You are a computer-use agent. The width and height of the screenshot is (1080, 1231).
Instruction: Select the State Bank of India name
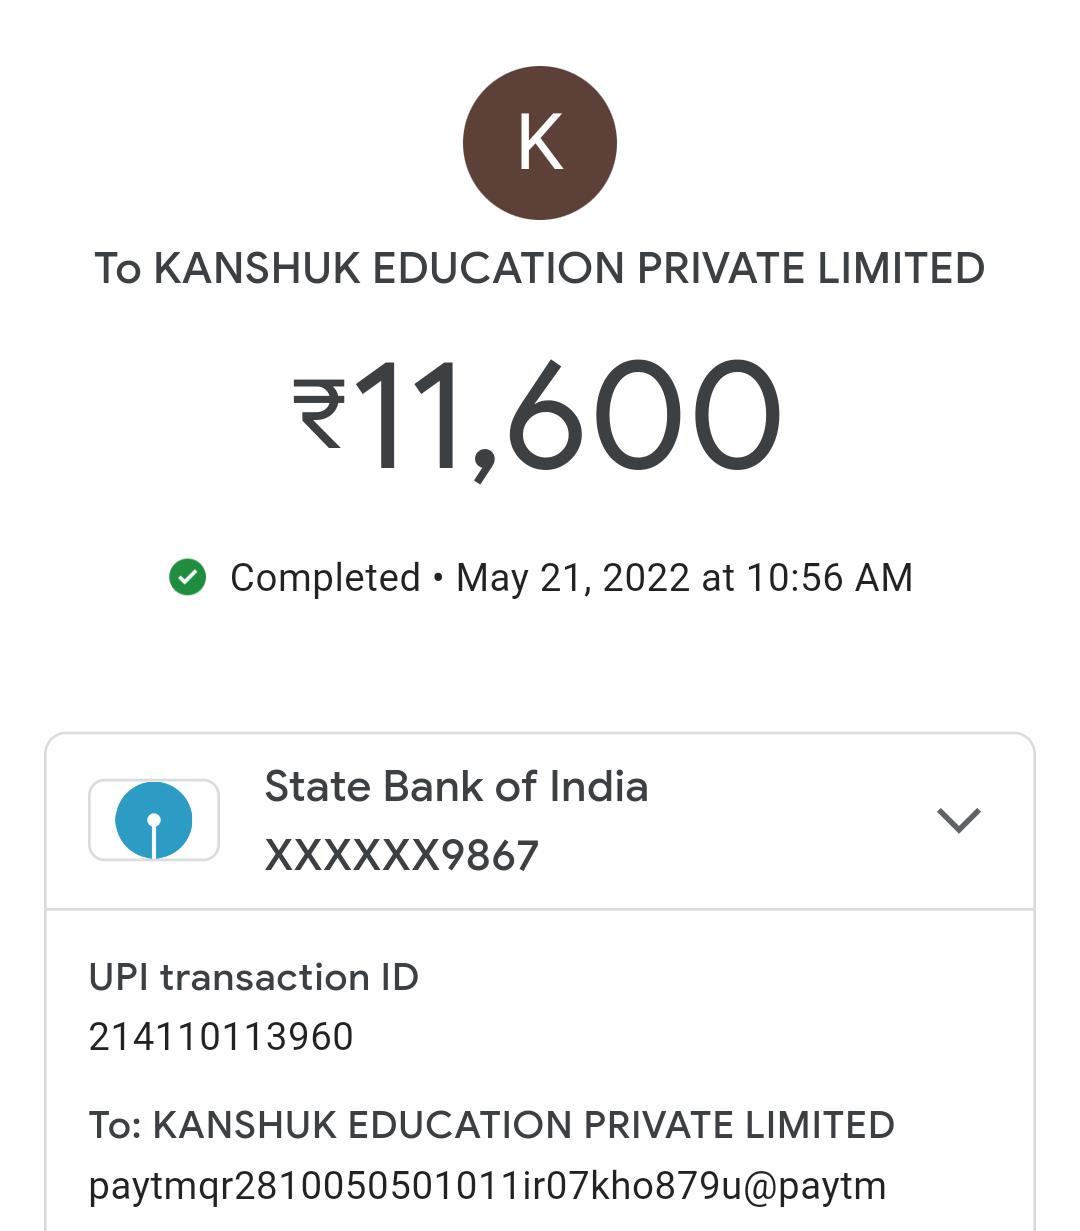(456, 787)
